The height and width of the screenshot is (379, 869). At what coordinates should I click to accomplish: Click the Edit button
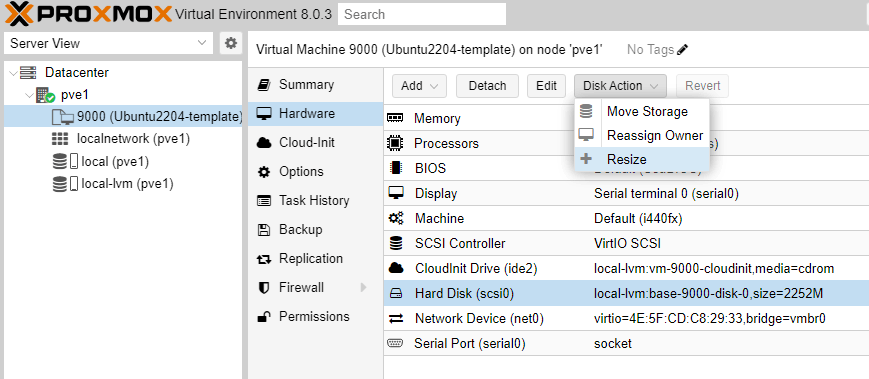(x=546, y=86)
